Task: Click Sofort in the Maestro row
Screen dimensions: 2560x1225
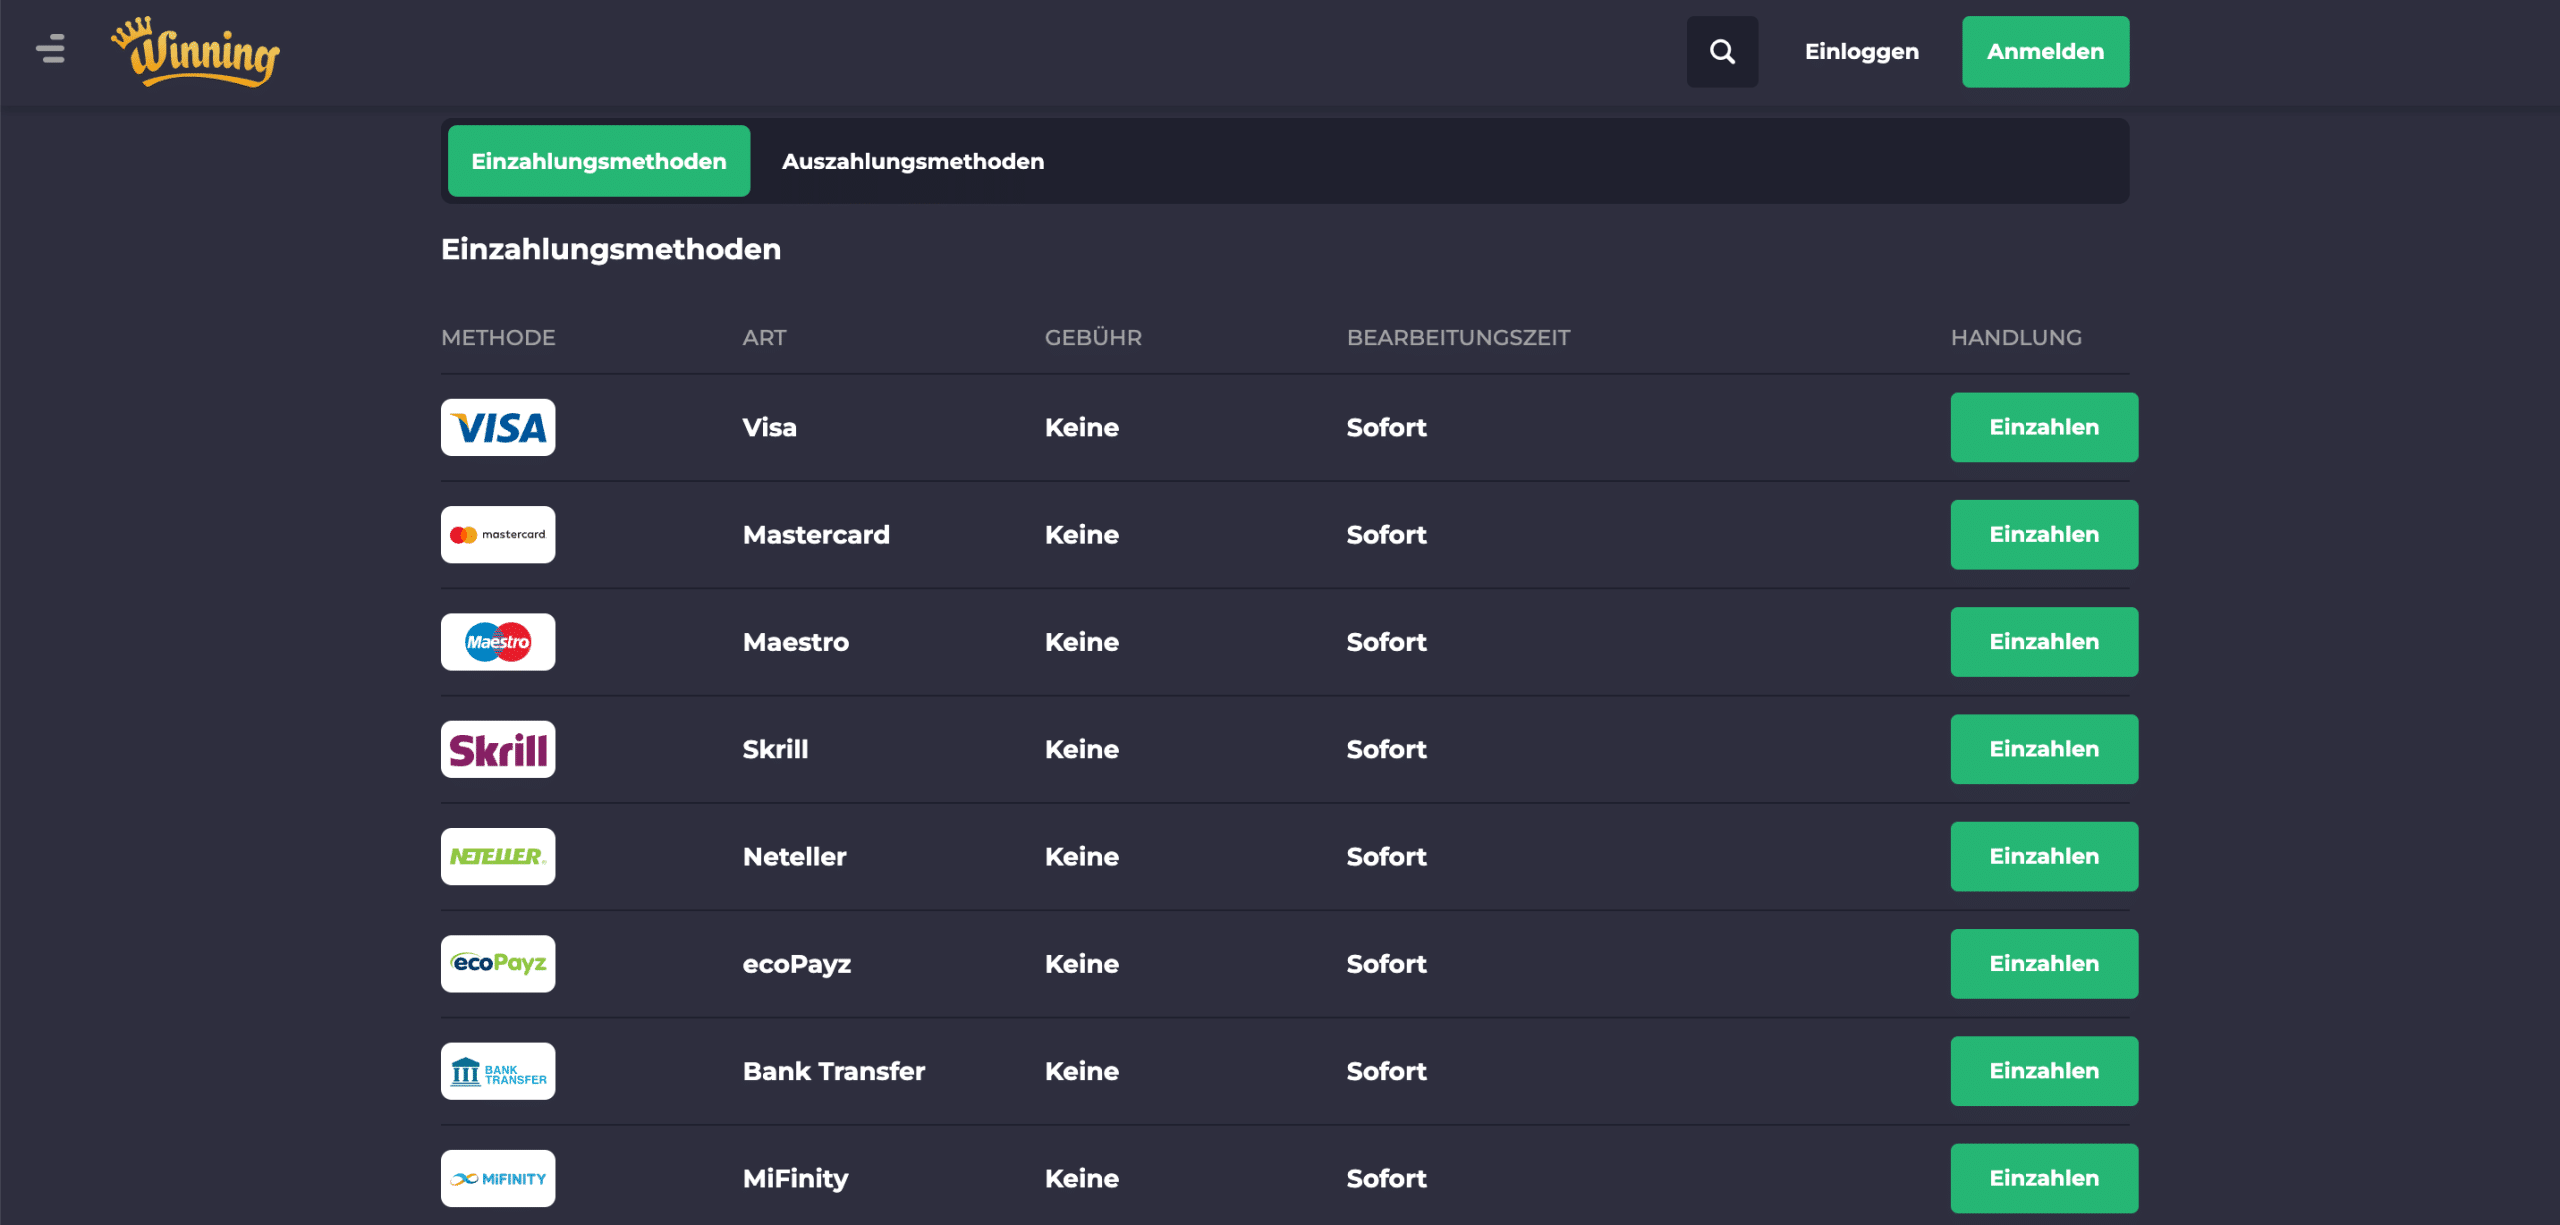Action: point(1386,642)
